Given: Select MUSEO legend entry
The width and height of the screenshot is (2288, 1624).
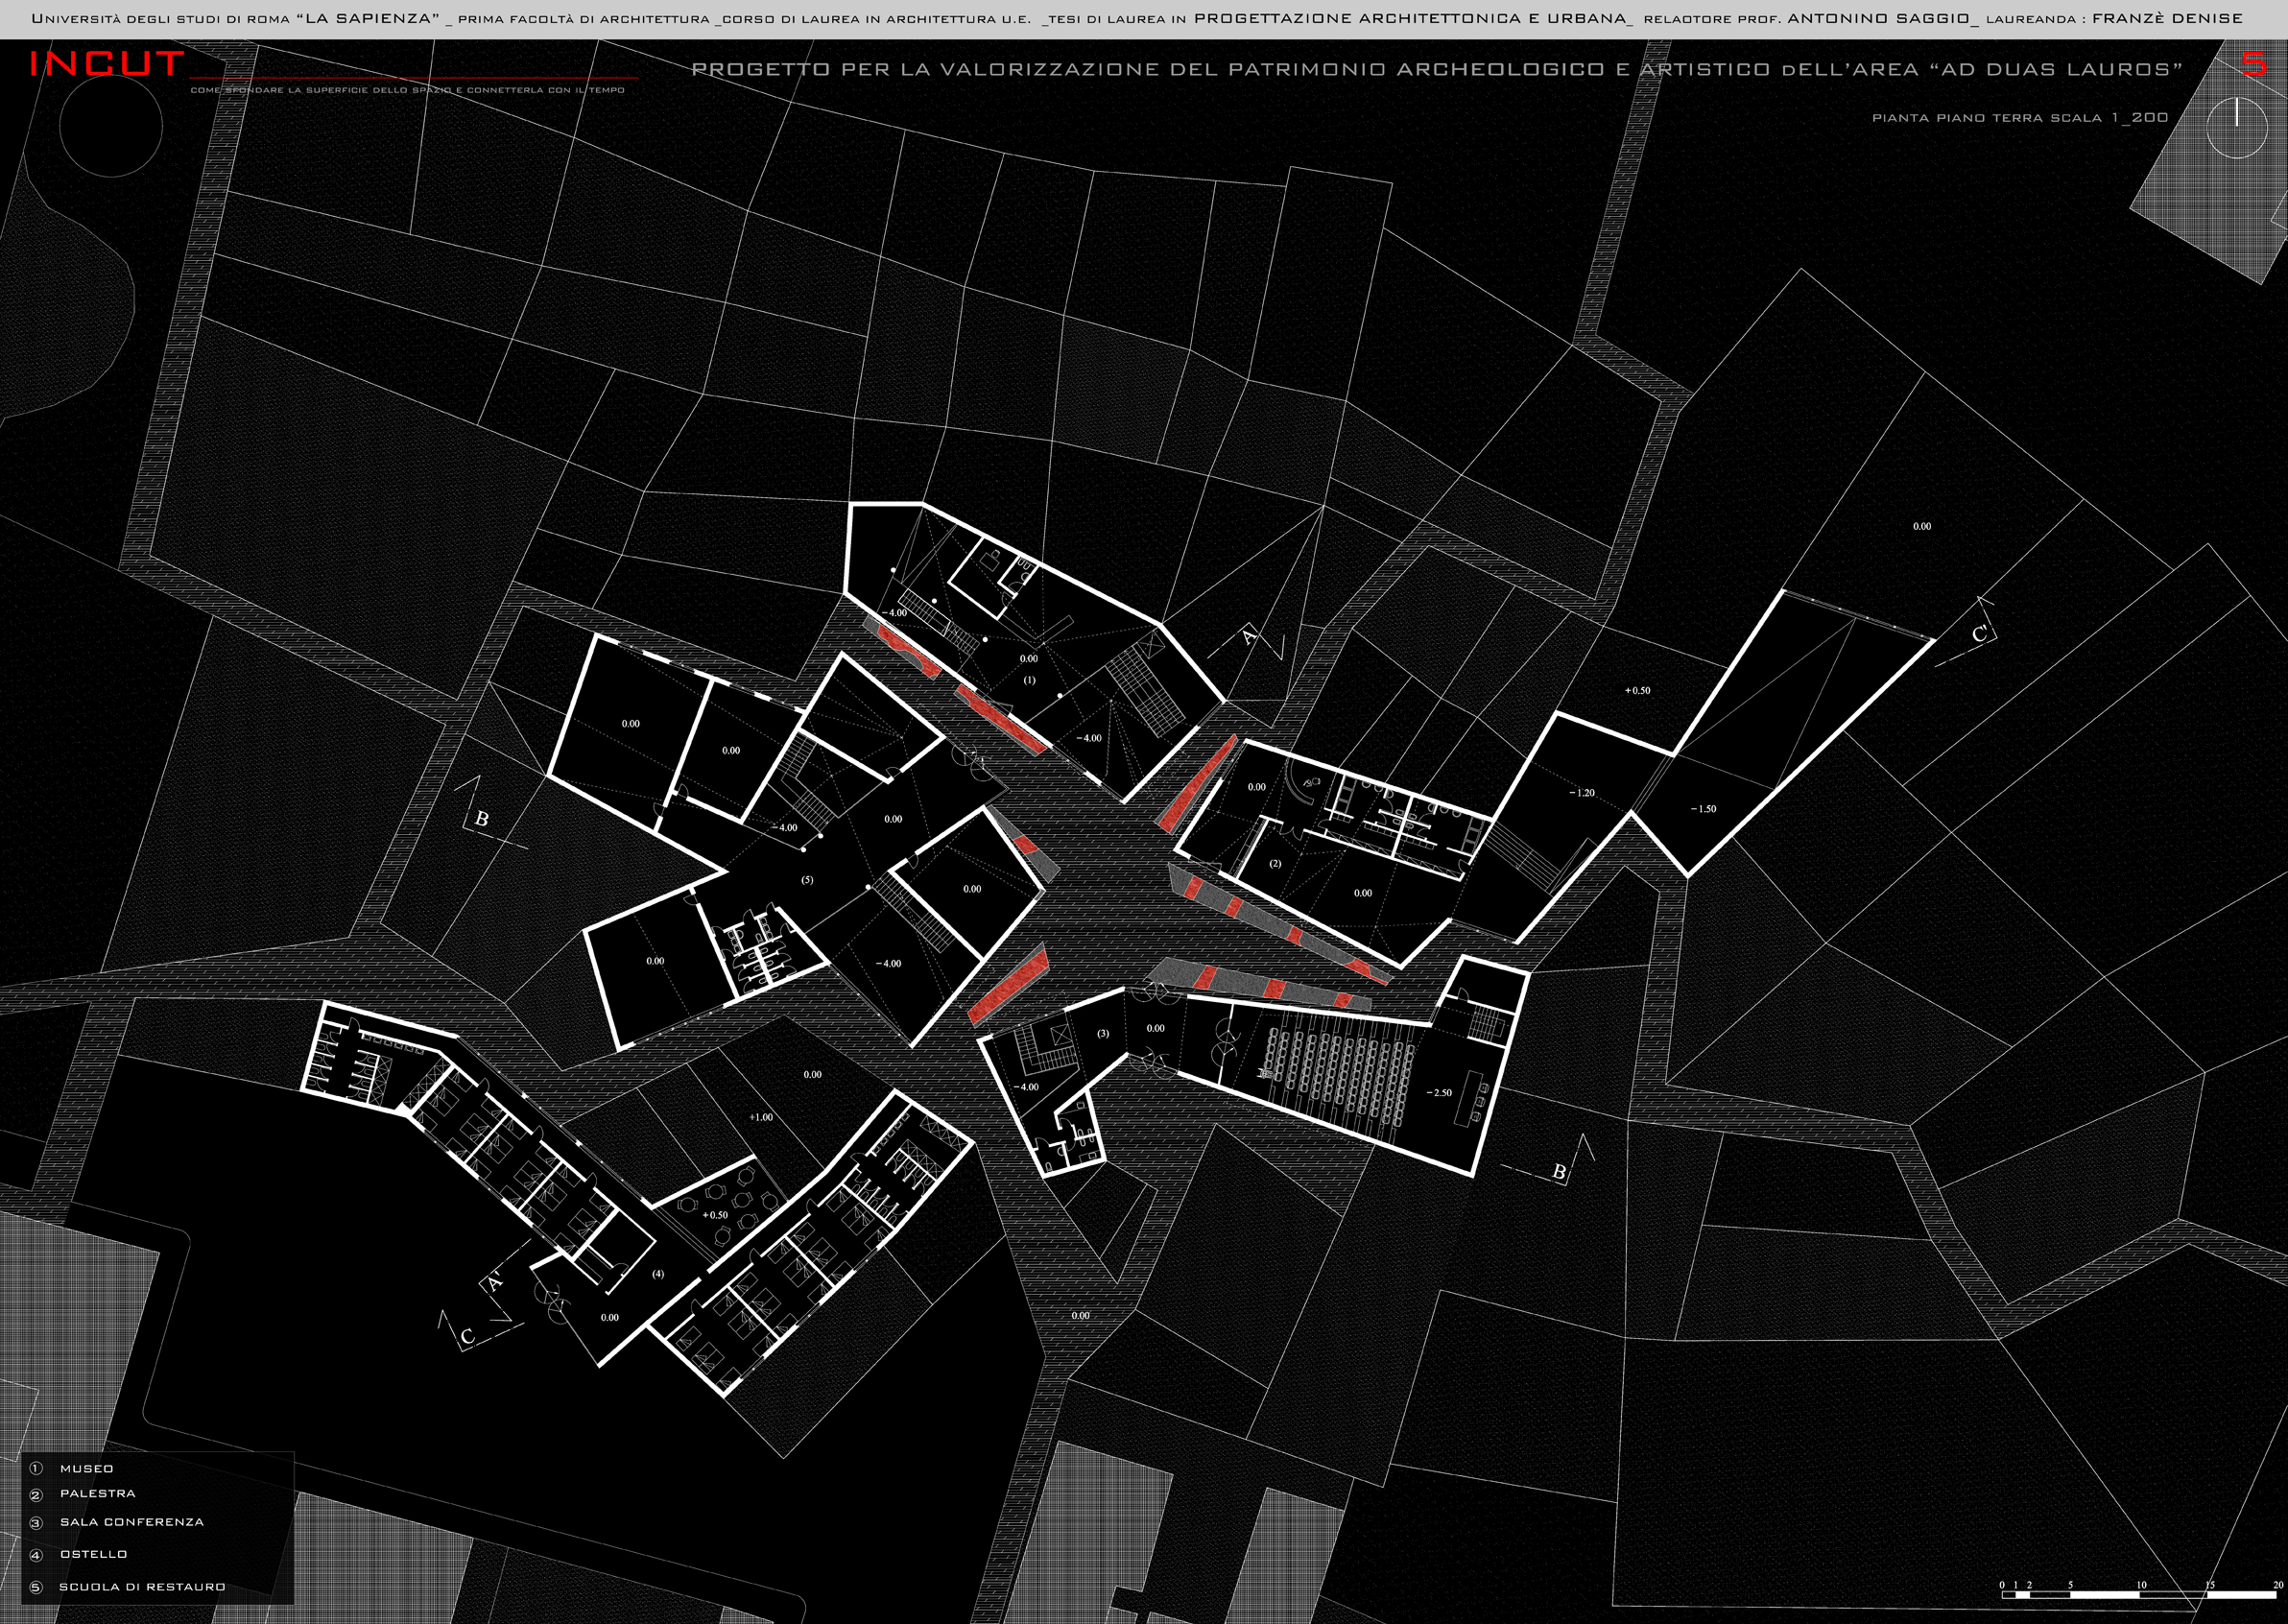Looking at the screenshot, I should (87, 1468).
